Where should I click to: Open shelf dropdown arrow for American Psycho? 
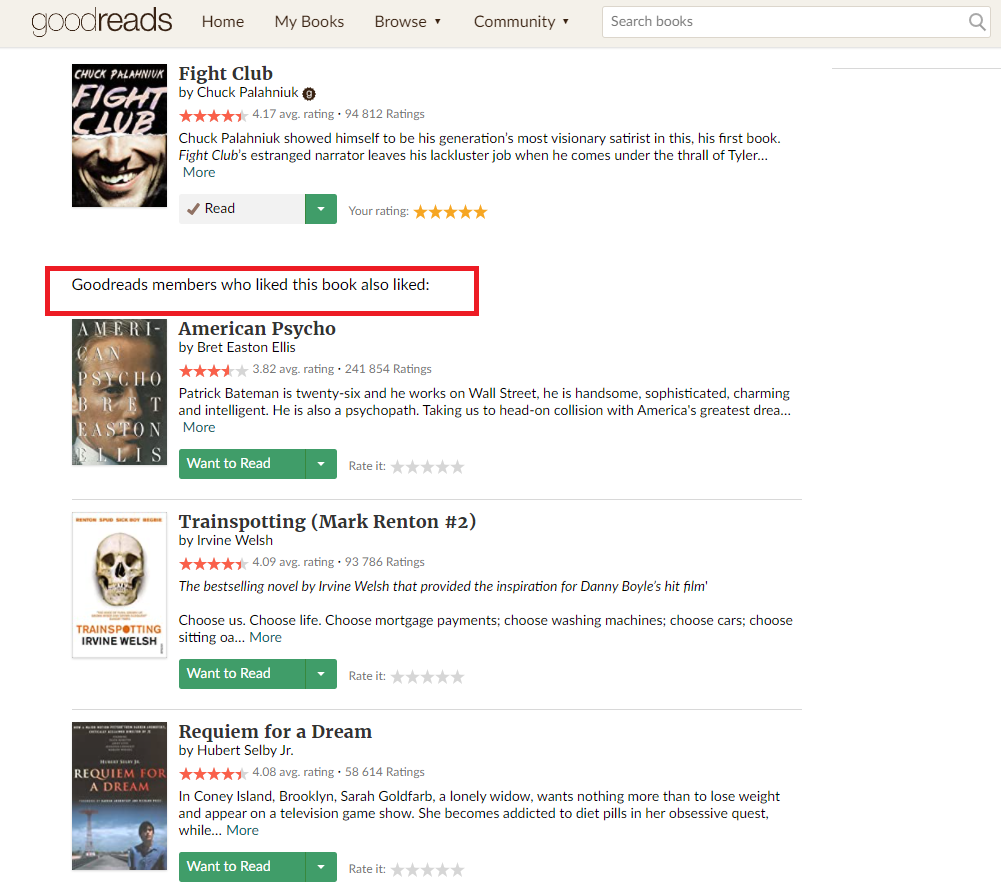[x=321, y=464]
